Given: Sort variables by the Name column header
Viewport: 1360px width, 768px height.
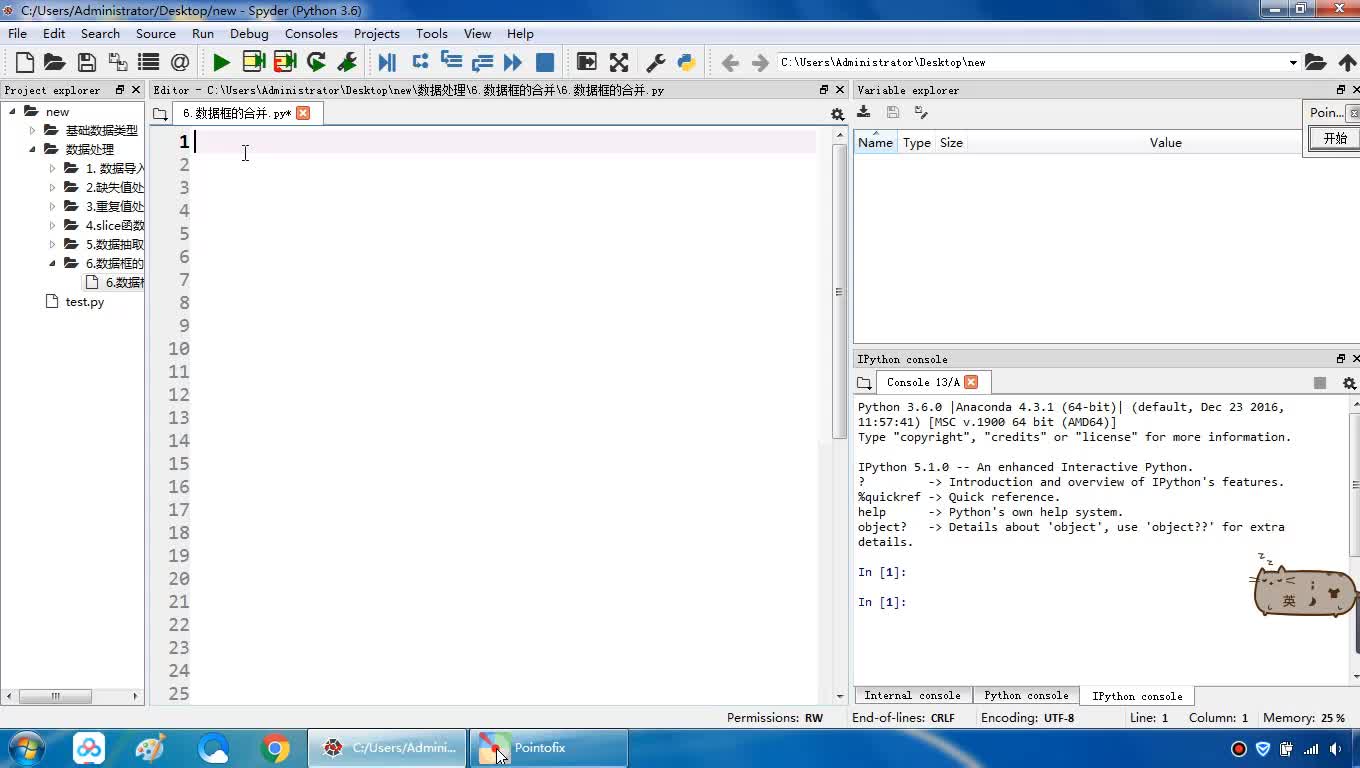Looking at the screenshot, I should [x=875, y=143].
